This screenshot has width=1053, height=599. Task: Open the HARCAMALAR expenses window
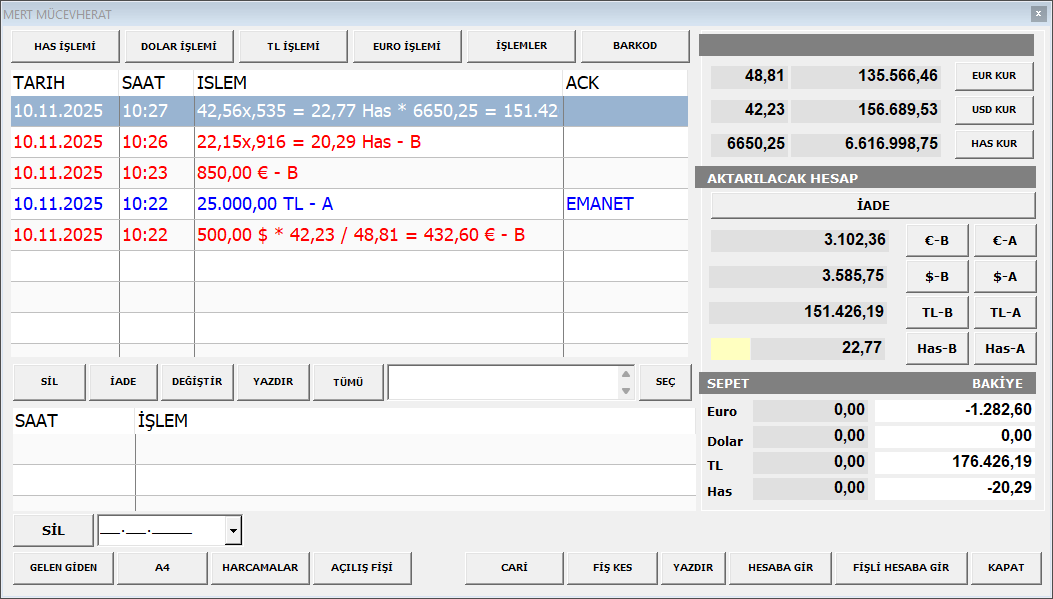click(x=260, y=568)
